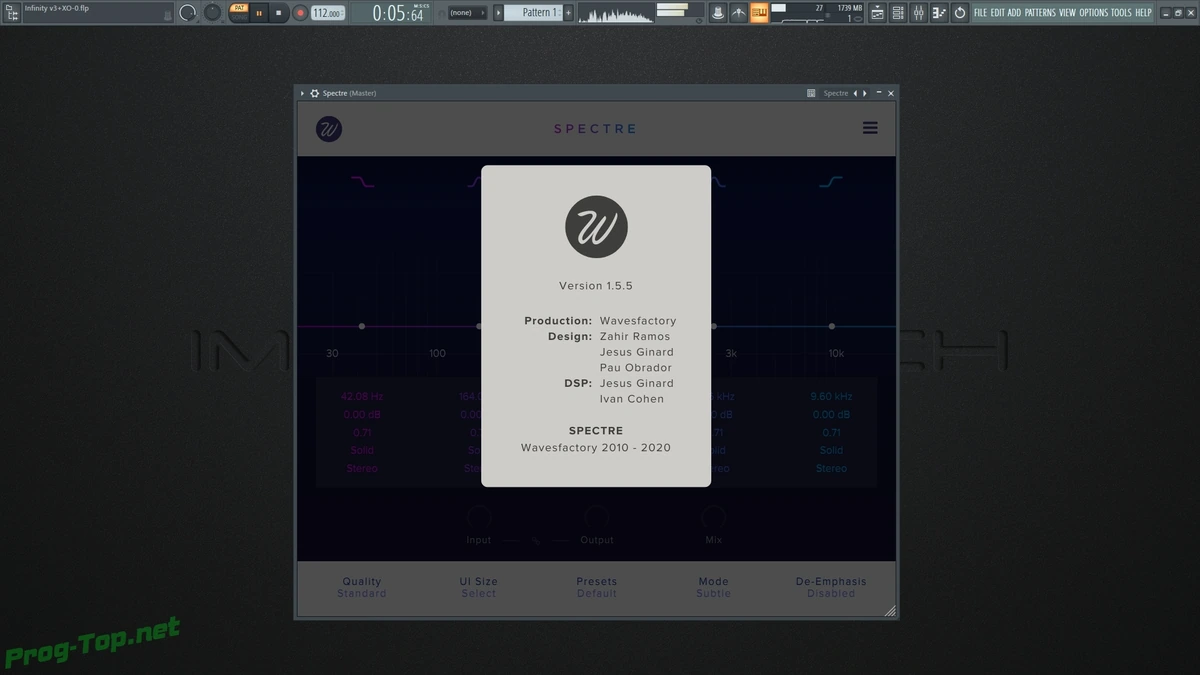Adjust the master volume knob
The width and height of the screenshot is (1200, 675).
(188, 13)
